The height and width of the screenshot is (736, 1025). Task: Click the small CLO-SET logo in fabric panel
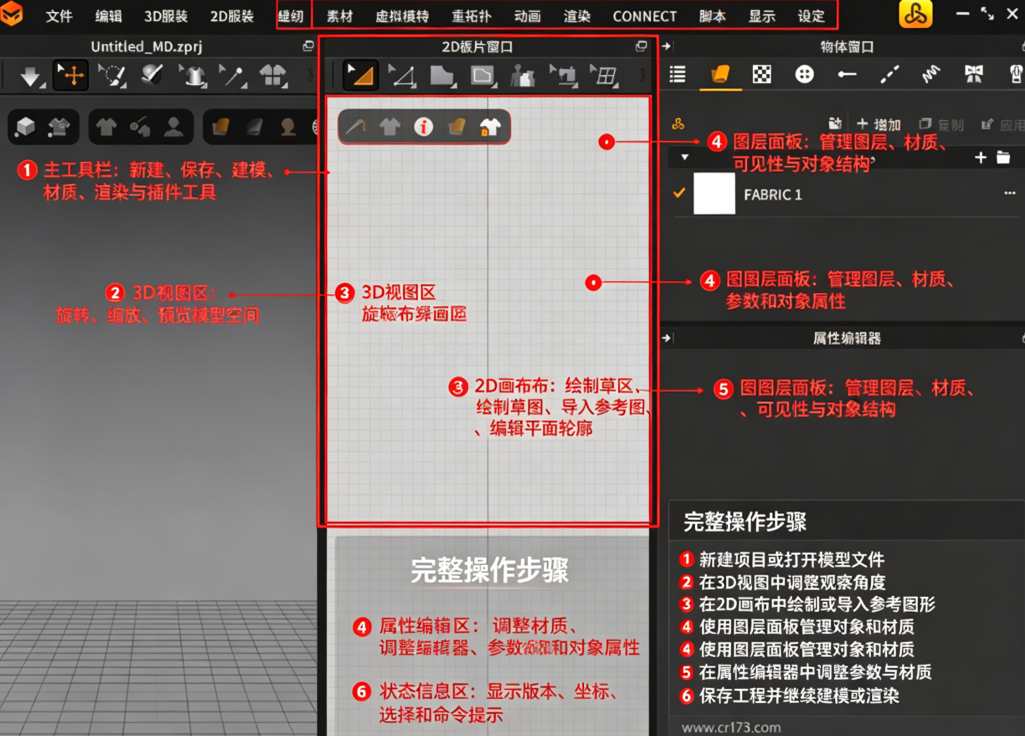pos(678,124)
